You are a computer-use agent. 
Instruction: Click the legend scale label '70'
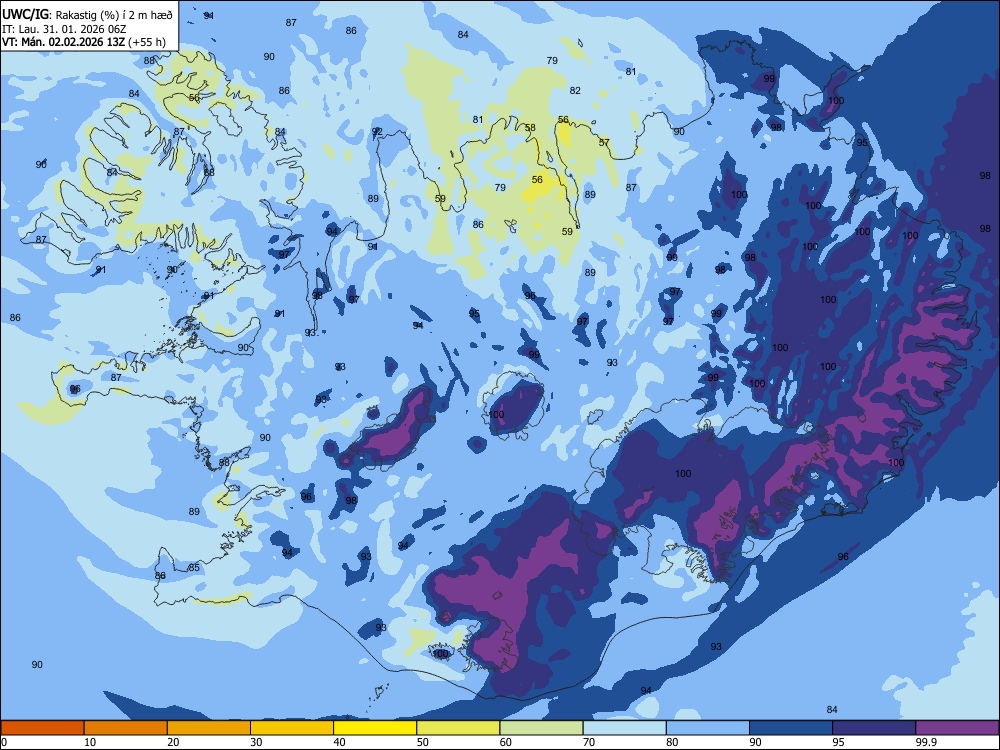[x=589, y=742]
